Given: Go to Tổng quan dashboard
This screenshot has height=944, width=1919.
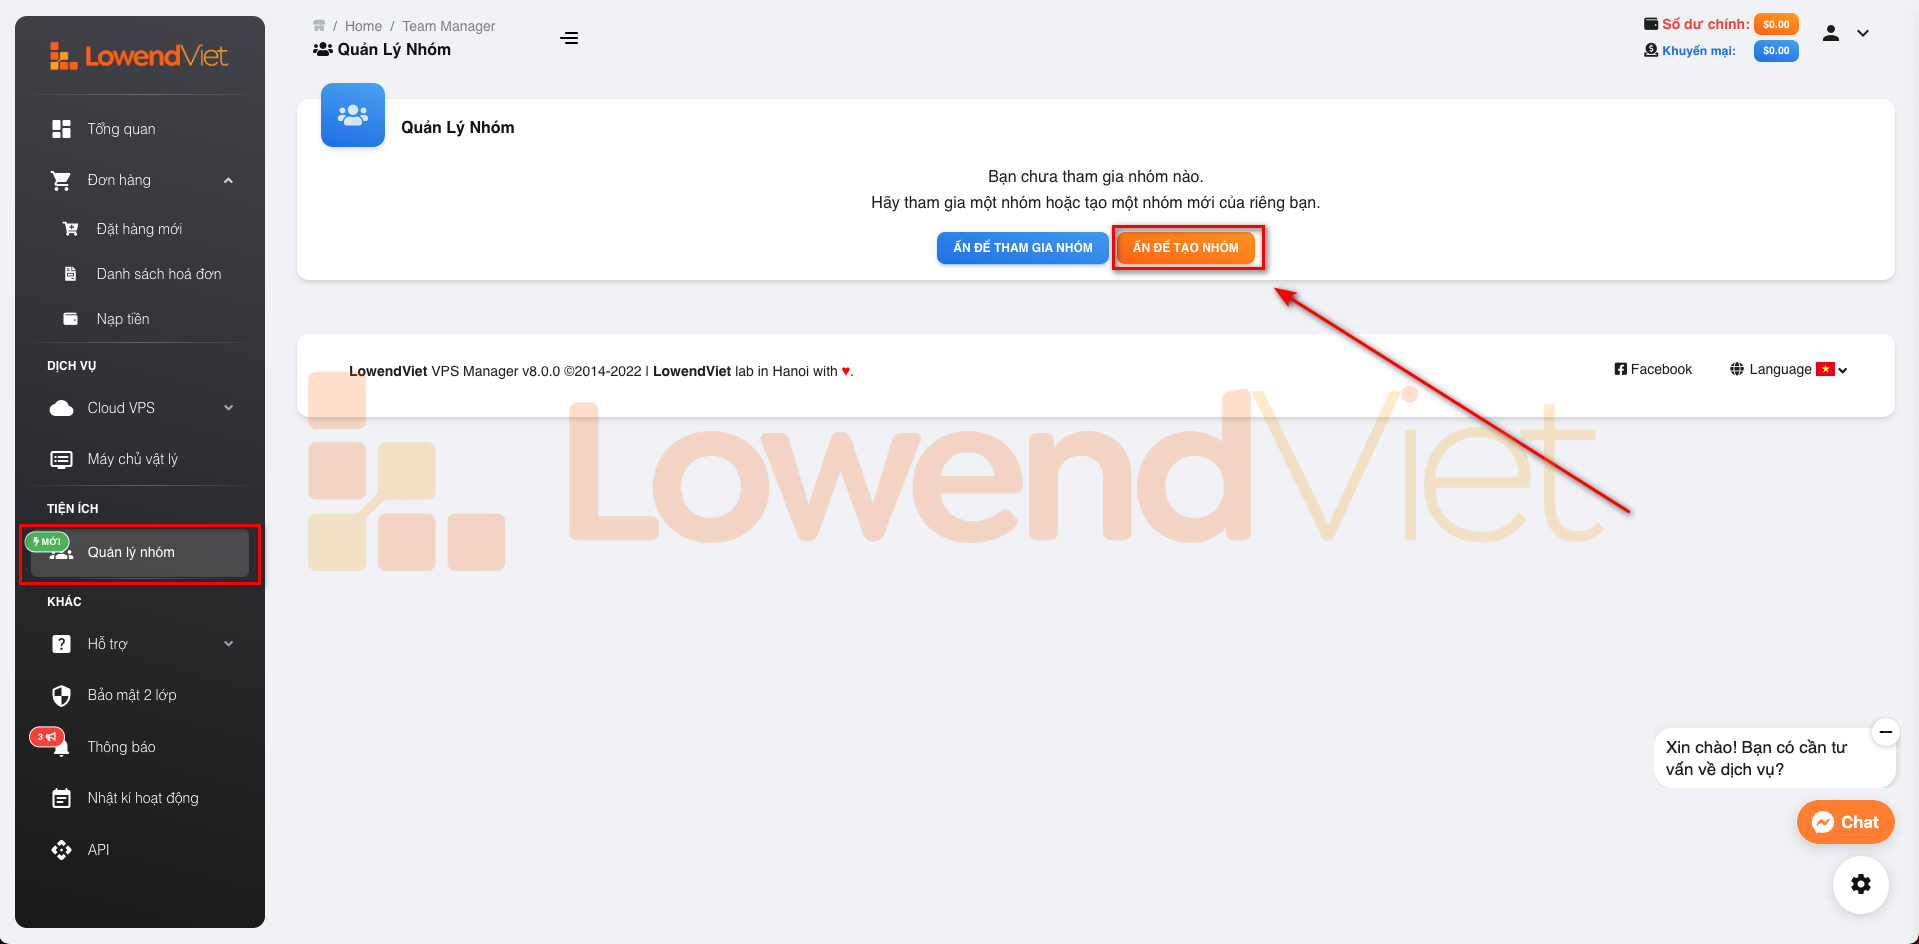Looking at the screenshot, I should (121, 129).
